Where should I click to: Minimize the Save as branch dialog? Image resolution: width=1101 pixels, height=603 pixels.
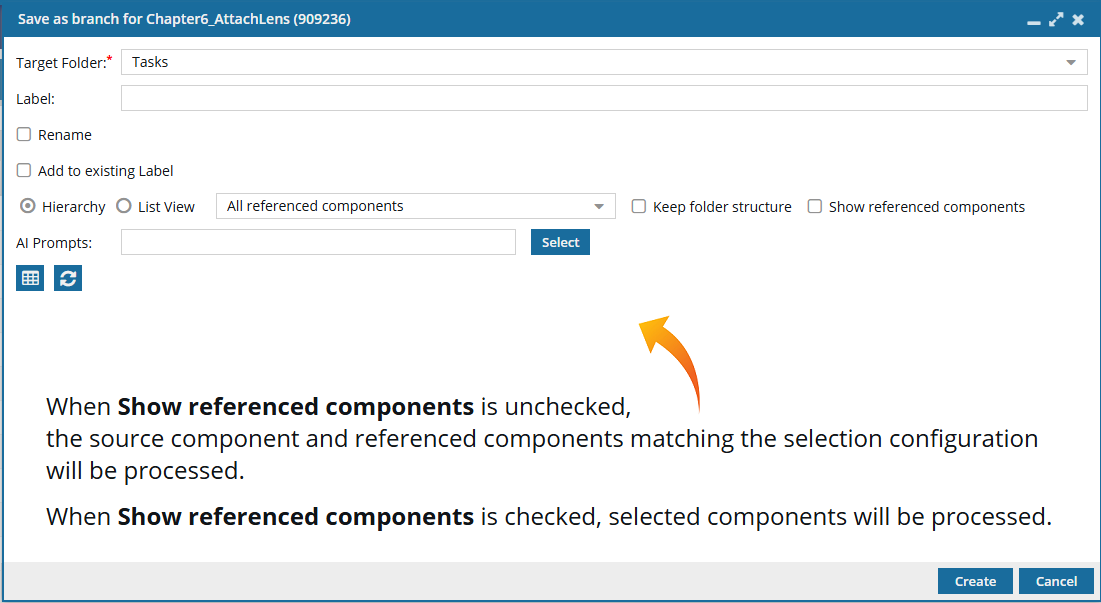click(x=1034, y=20)
